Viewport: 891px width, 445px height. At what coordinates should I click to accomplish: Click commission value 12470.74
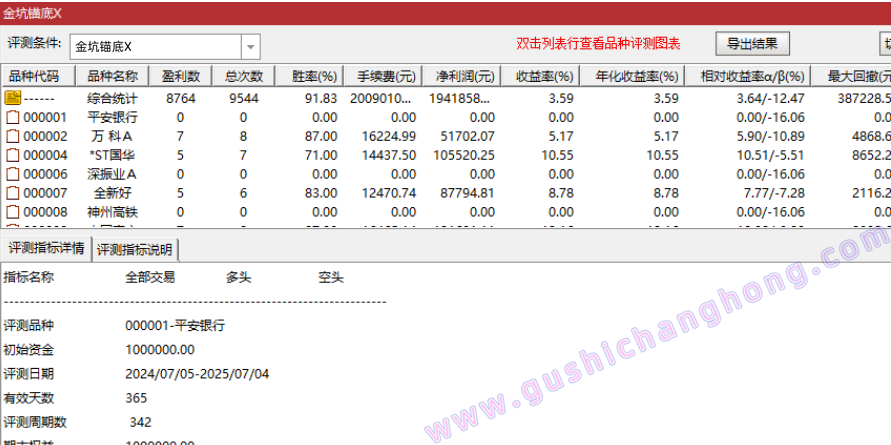tap(389, 193)
